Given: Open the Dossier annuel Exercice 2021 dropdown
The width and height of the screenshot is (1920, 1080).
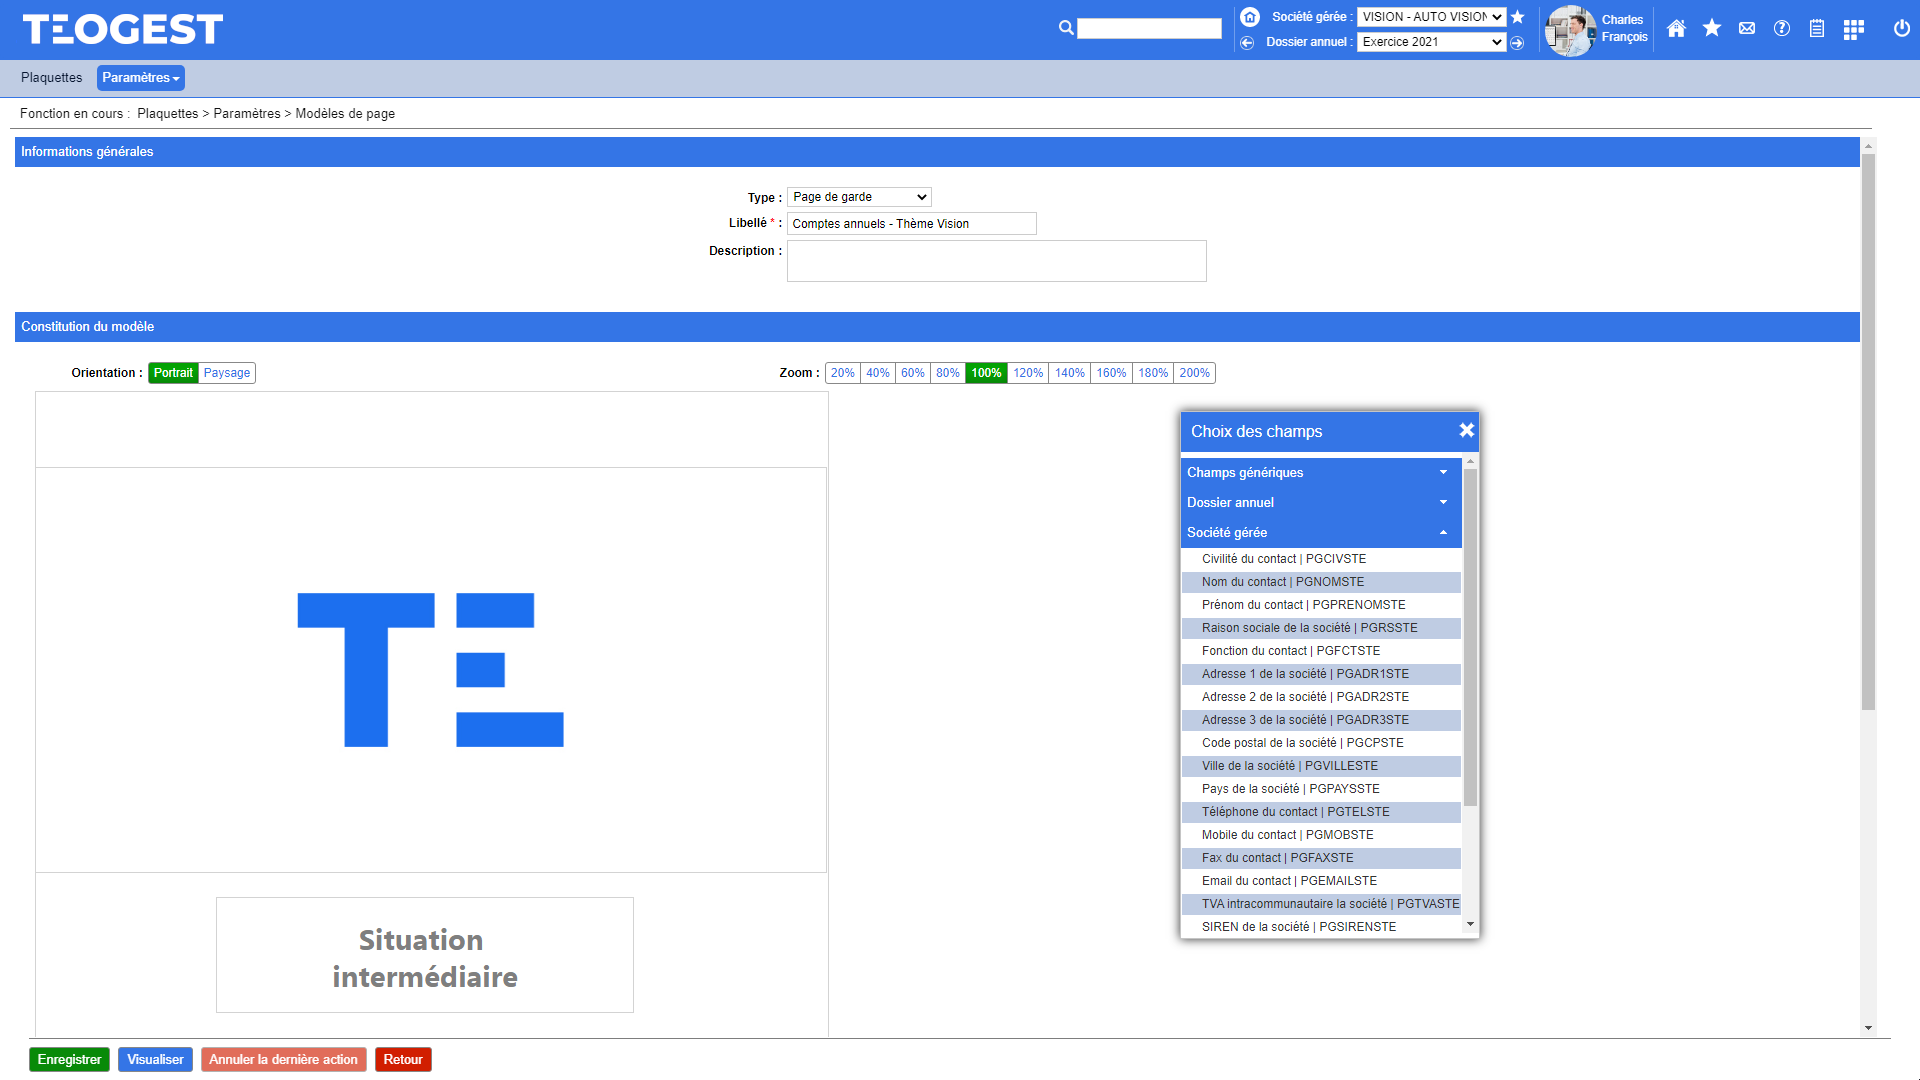Looking at the screenshot, I should point(1431,42).
